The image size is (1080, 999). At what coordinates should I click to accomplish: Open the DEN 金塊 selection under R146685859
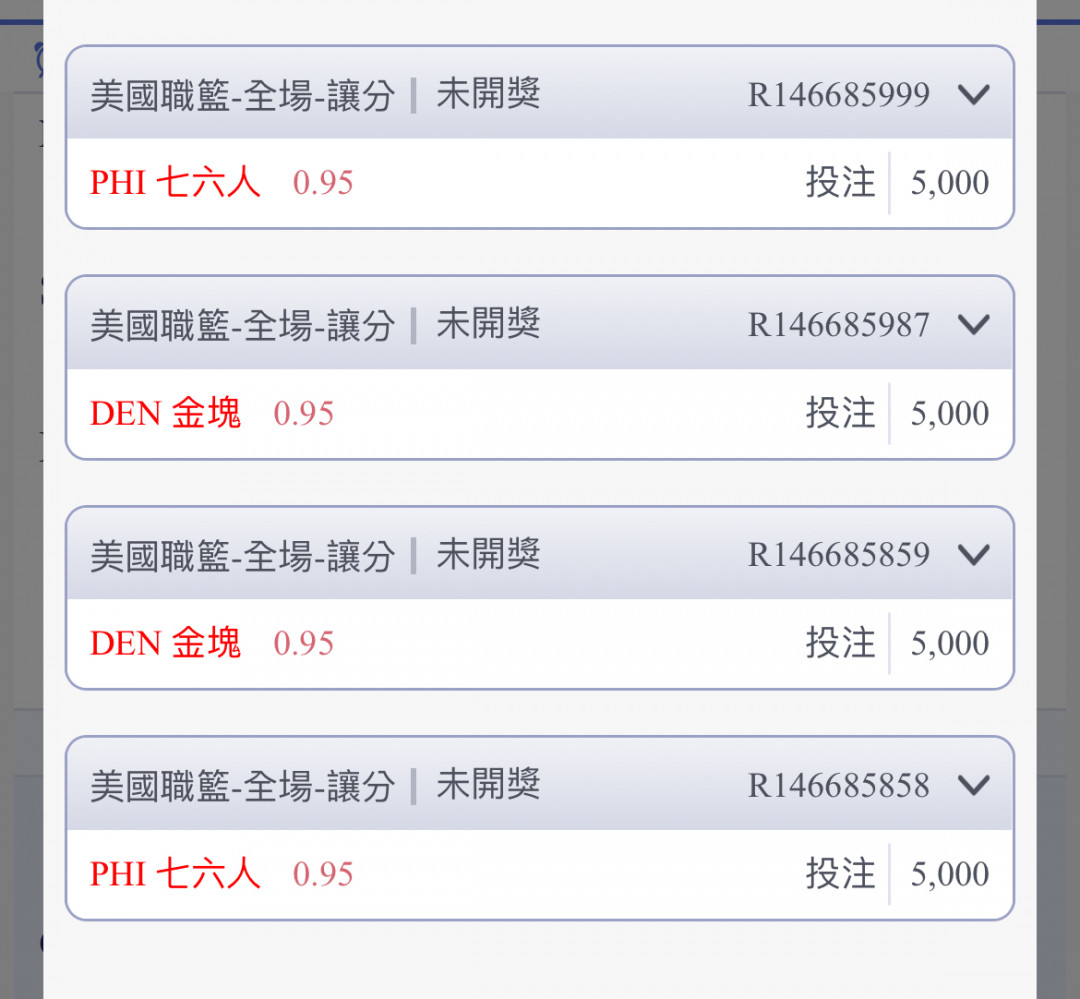coord(165,643)
